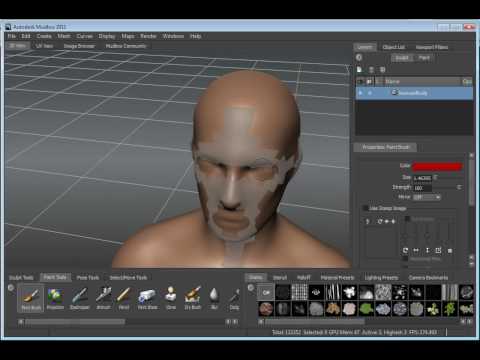Viewport: 480px width, 360px height.
Task: Activate the Paint Erase tool
Action: coord(147,298)
